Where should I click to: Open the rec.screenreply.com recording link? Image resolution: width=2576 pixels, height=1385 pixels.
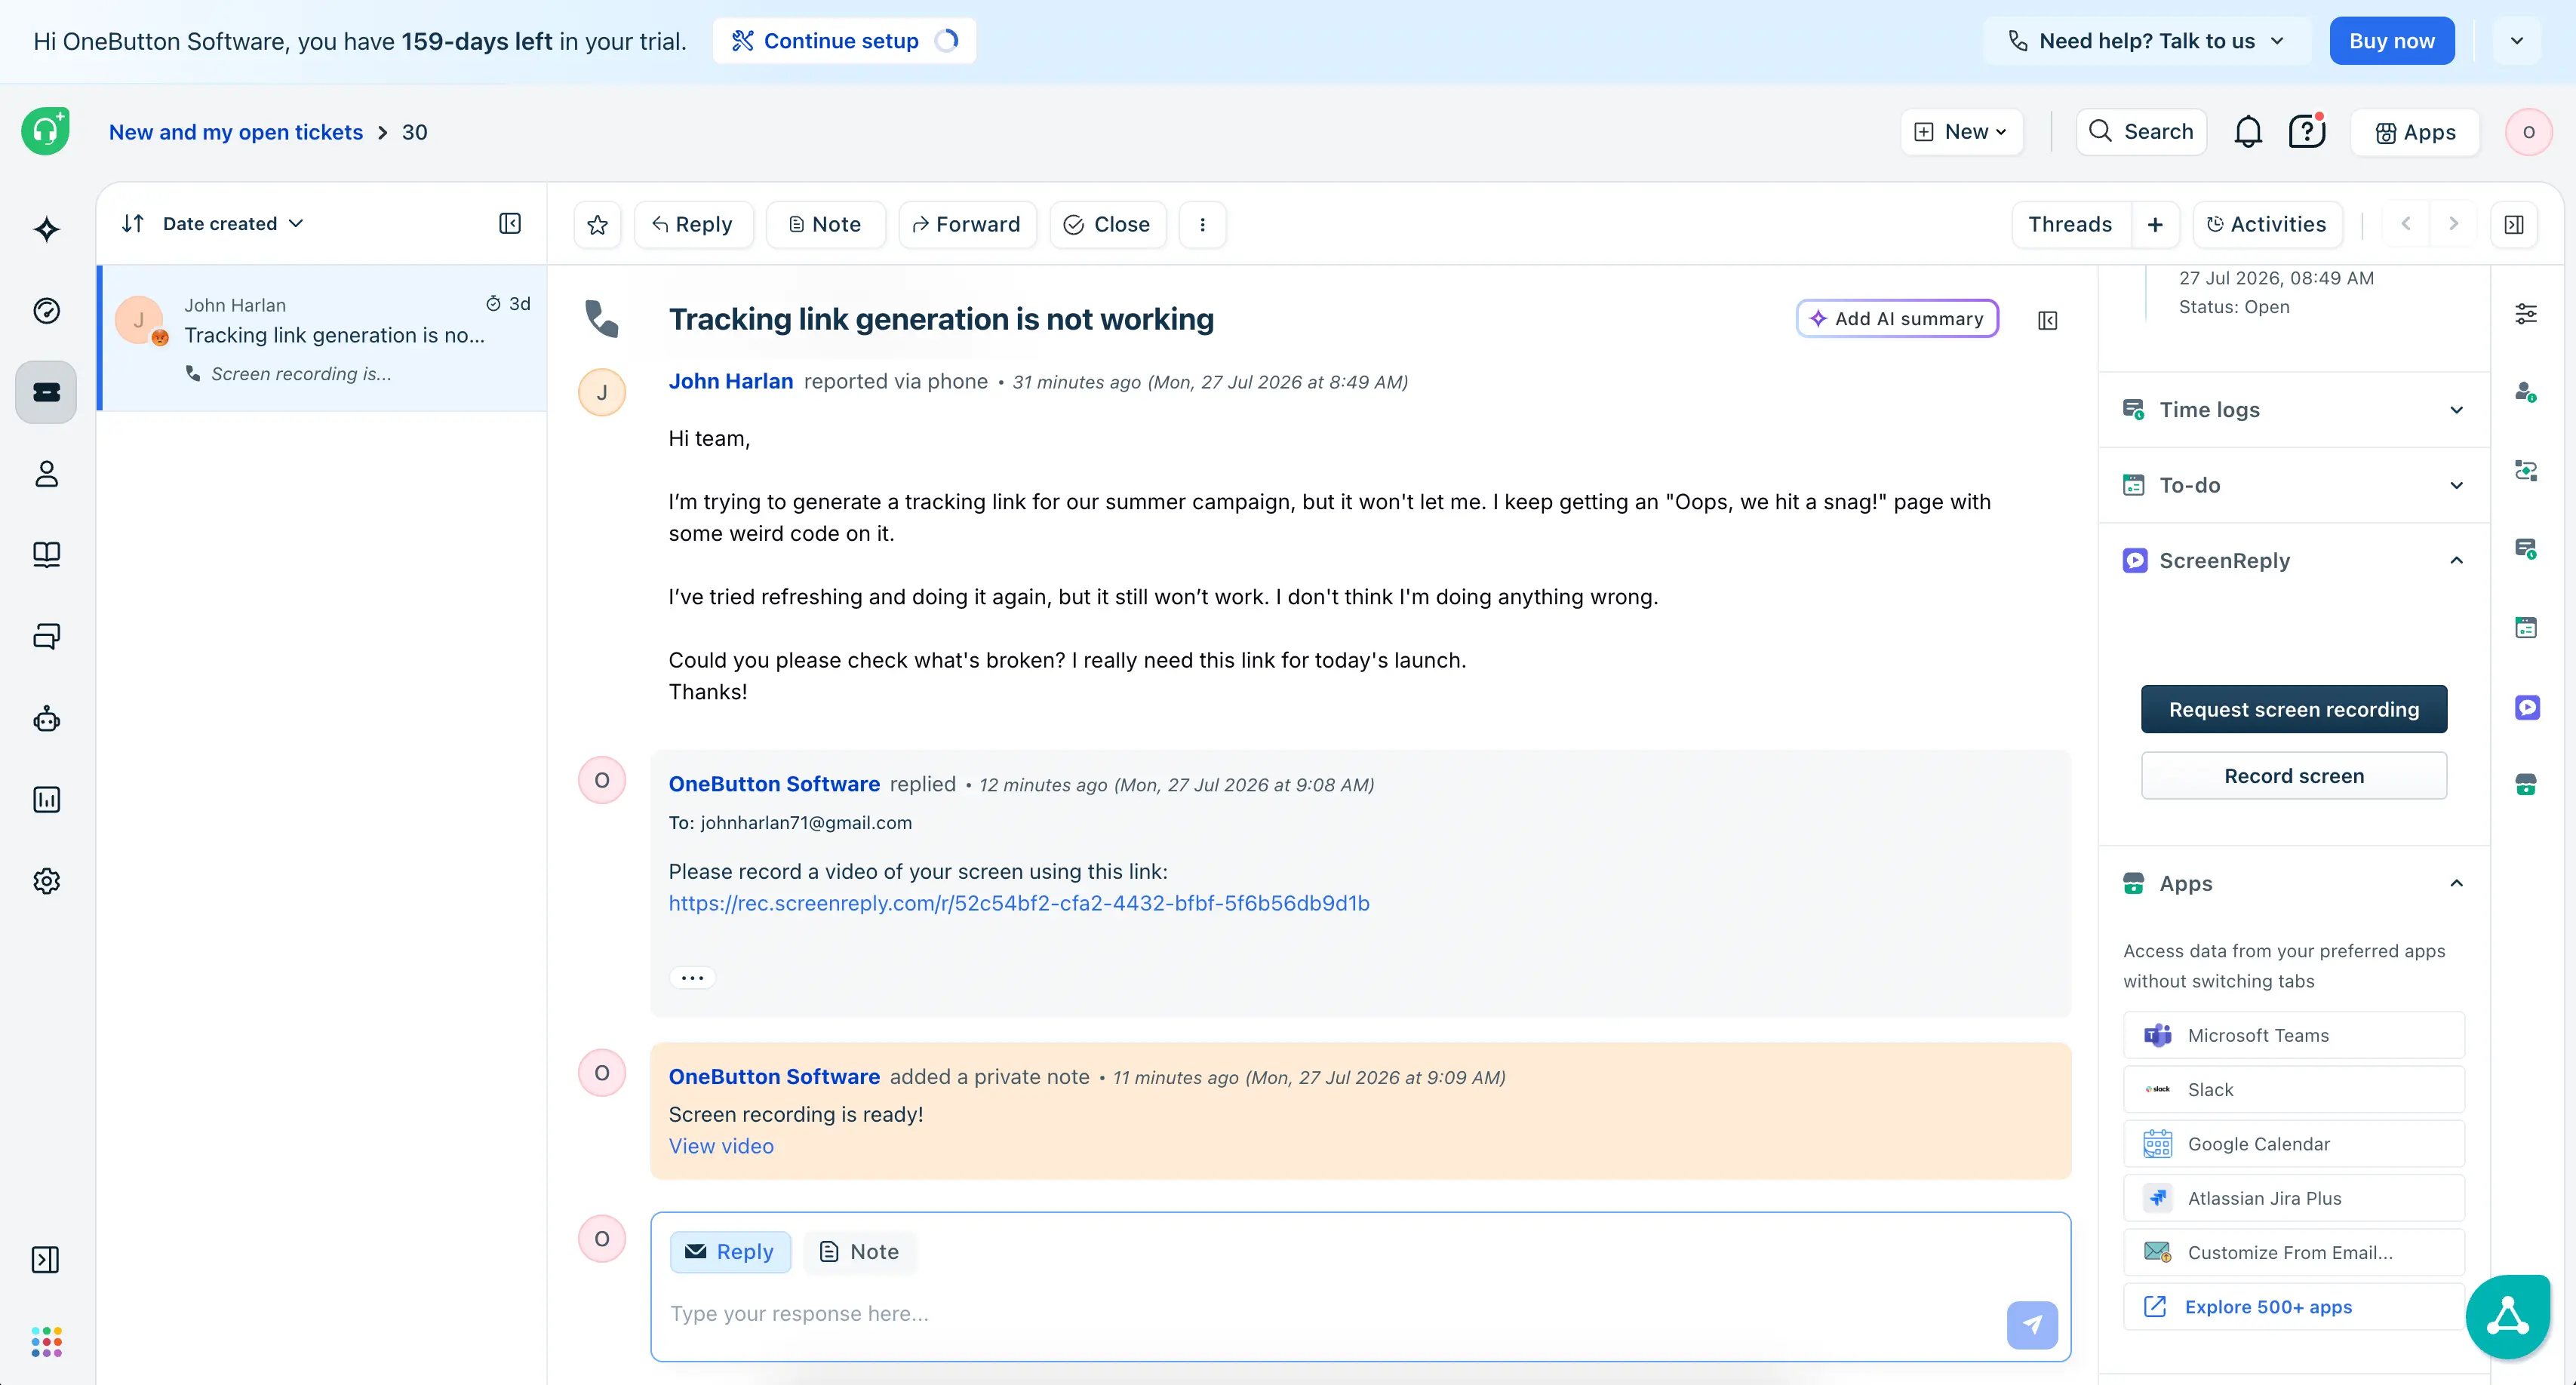(x=1018, y=903)
